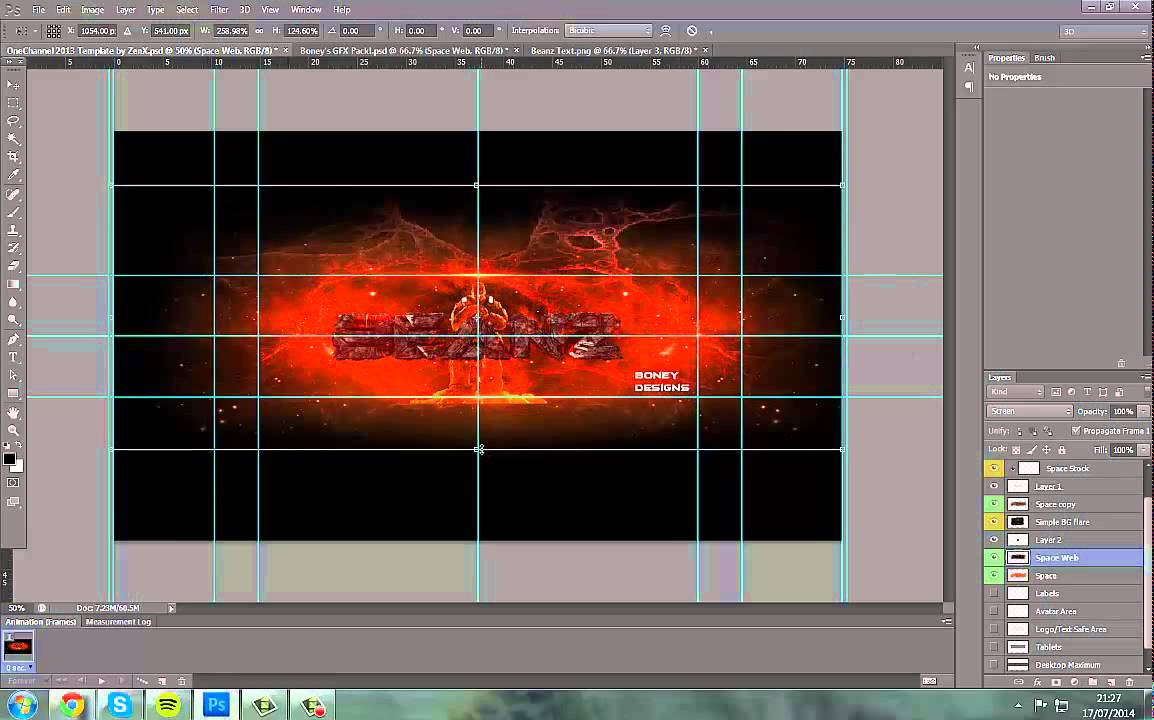This screenshot has width=1154, height=720.
Task: Select the Eyedropper tool
Action: [13, 175]
